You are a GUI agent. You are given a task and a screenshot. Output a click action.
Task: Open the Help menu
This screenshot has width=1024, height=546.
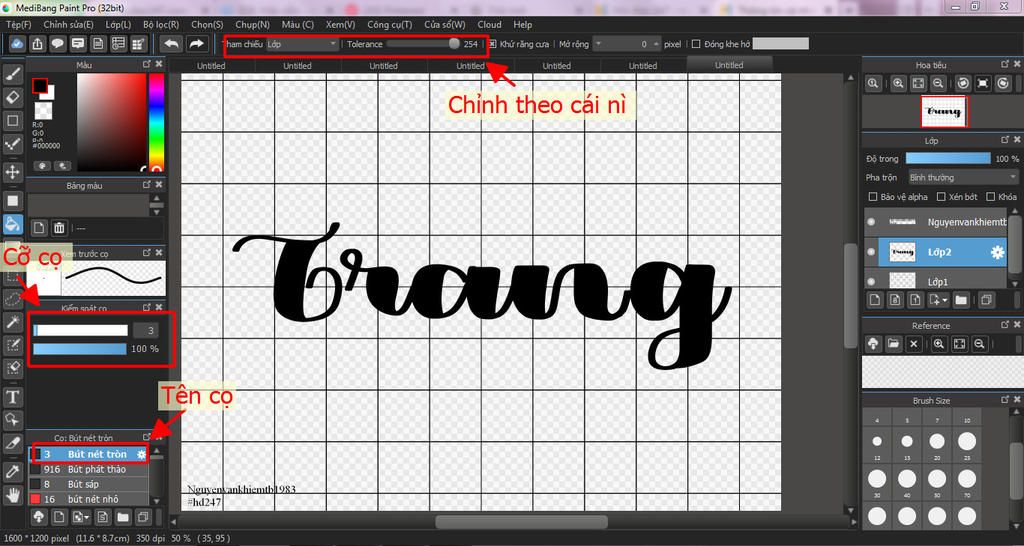(x=522, y=24)
